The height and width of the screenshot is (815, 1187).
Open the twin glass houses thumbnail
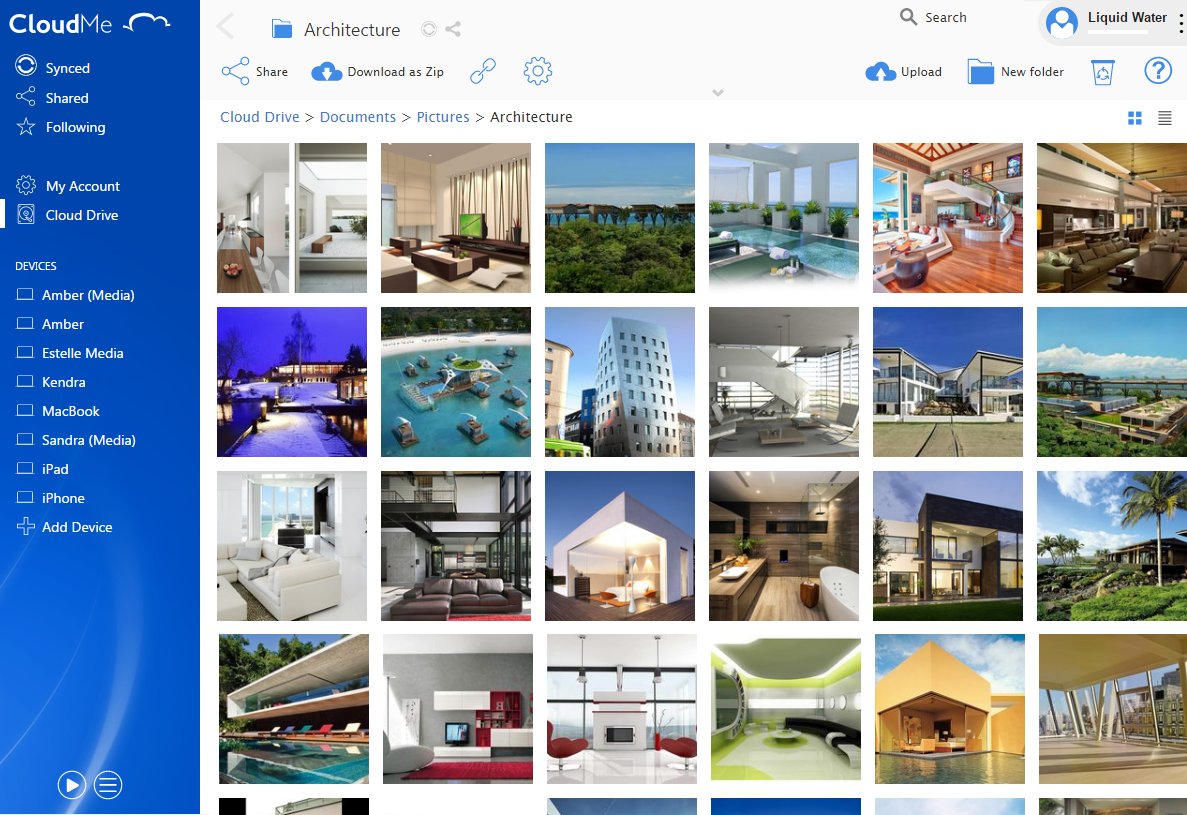tap(948, 382)
